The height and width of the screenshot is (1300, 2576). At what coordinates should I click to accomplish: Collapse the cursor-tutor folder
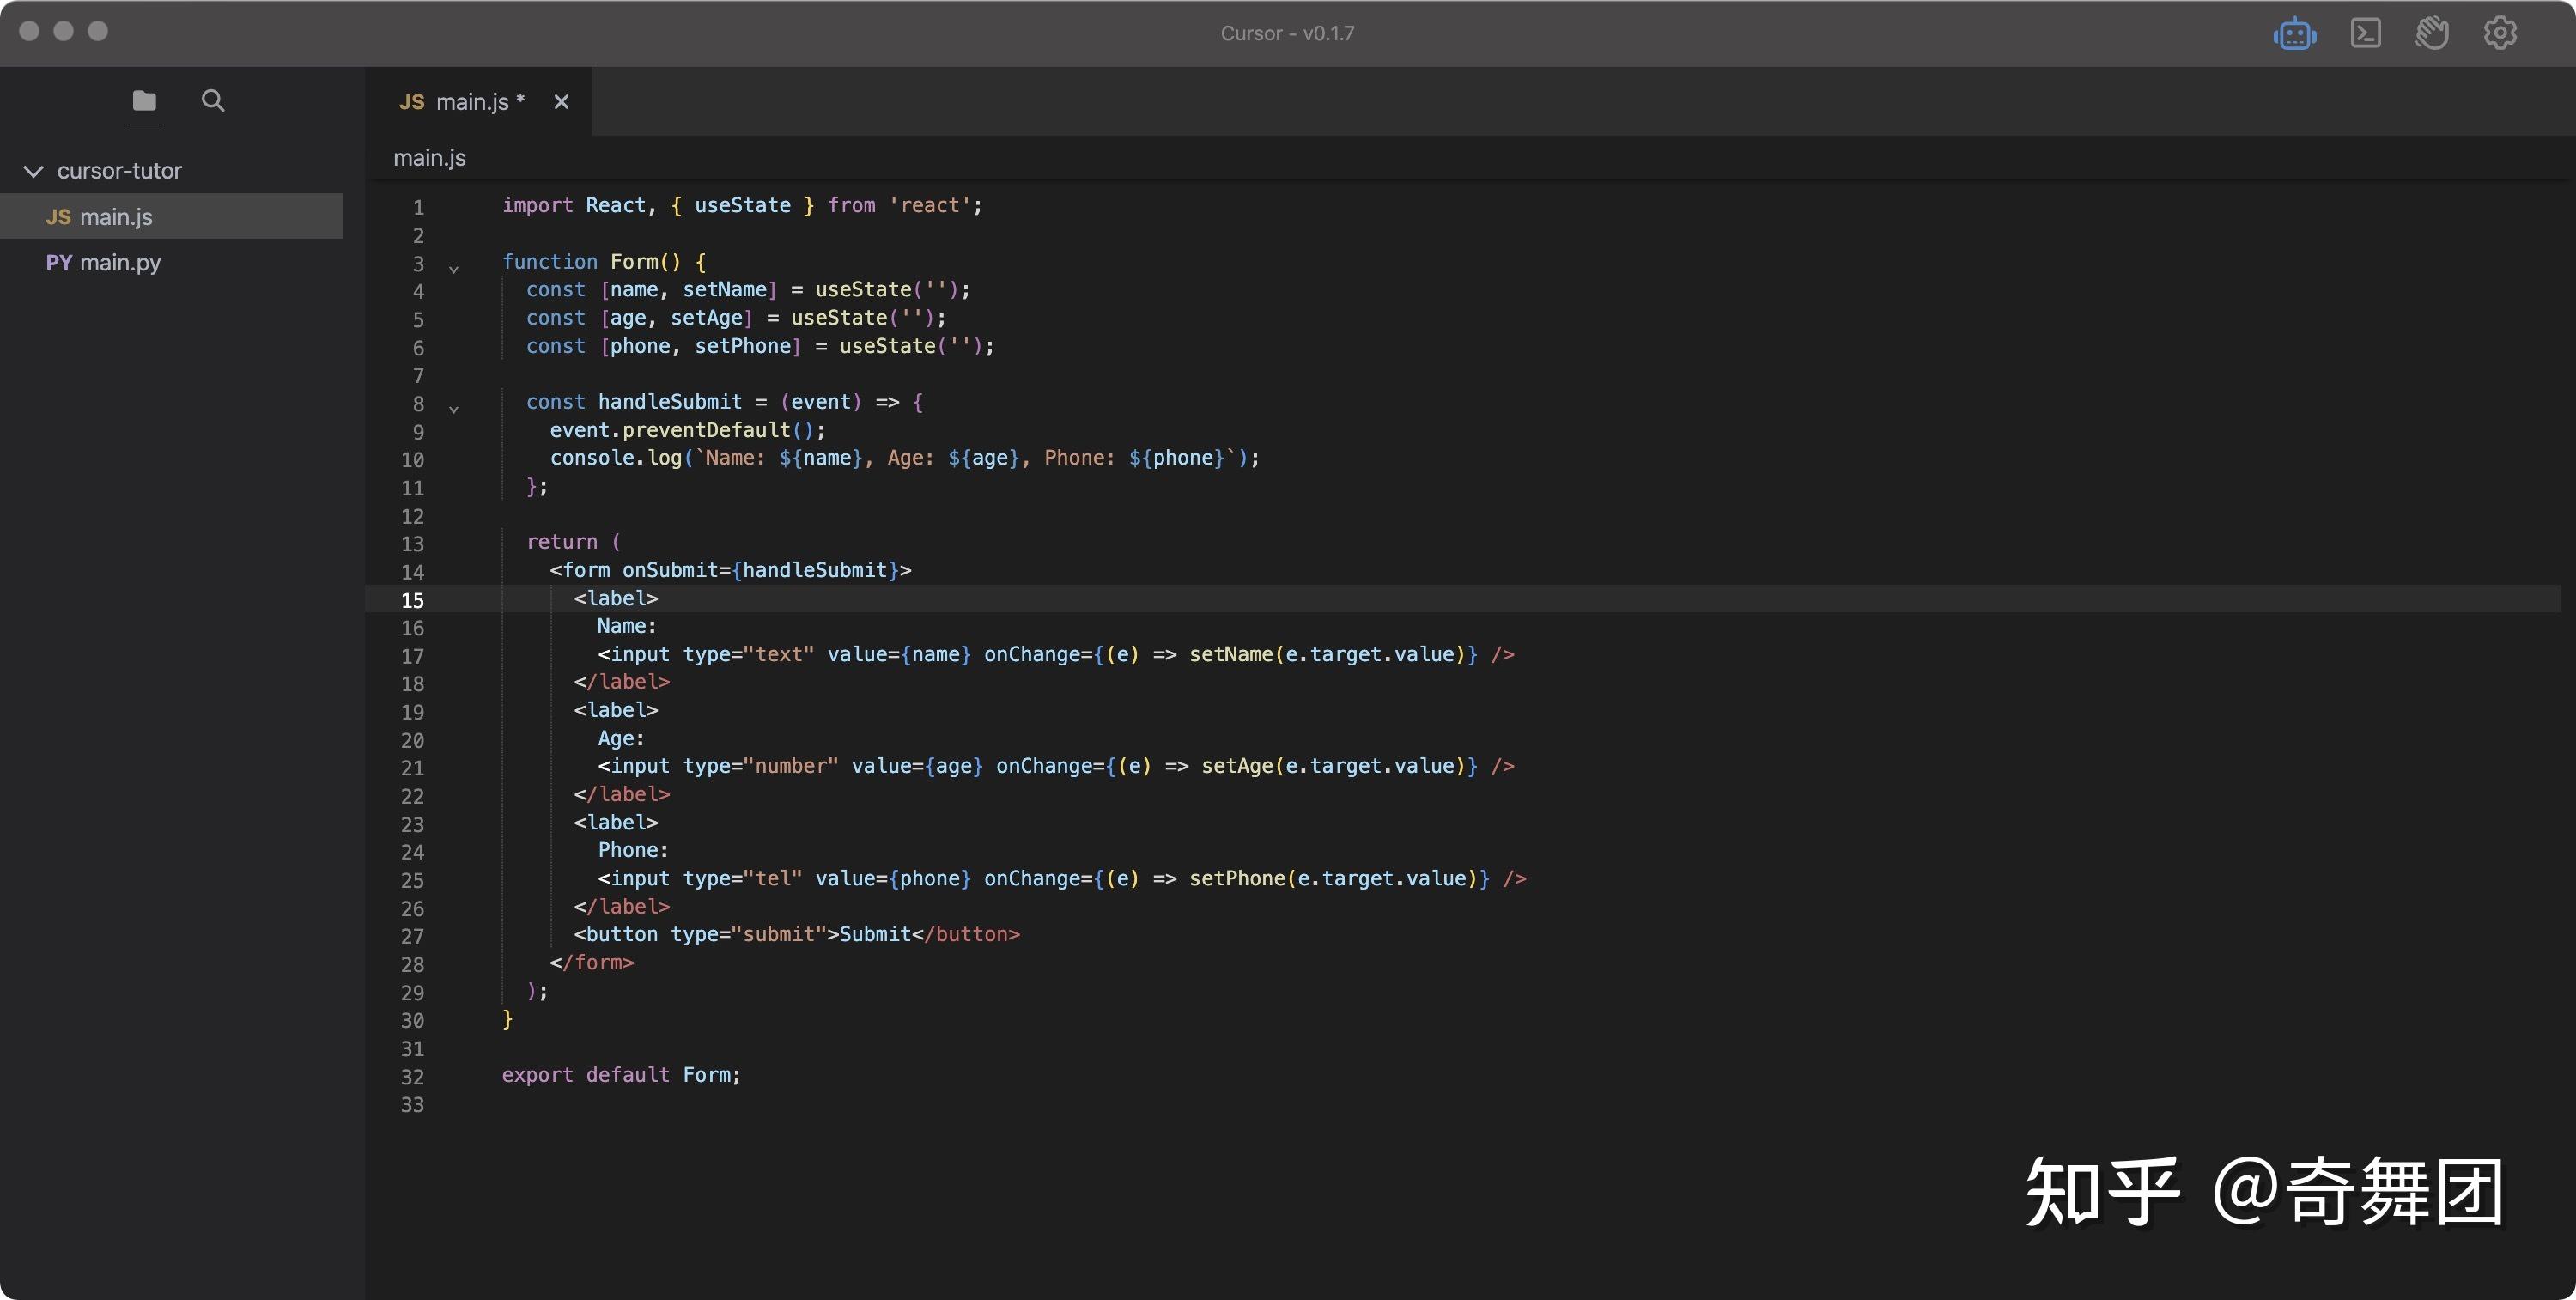(33, 171)
